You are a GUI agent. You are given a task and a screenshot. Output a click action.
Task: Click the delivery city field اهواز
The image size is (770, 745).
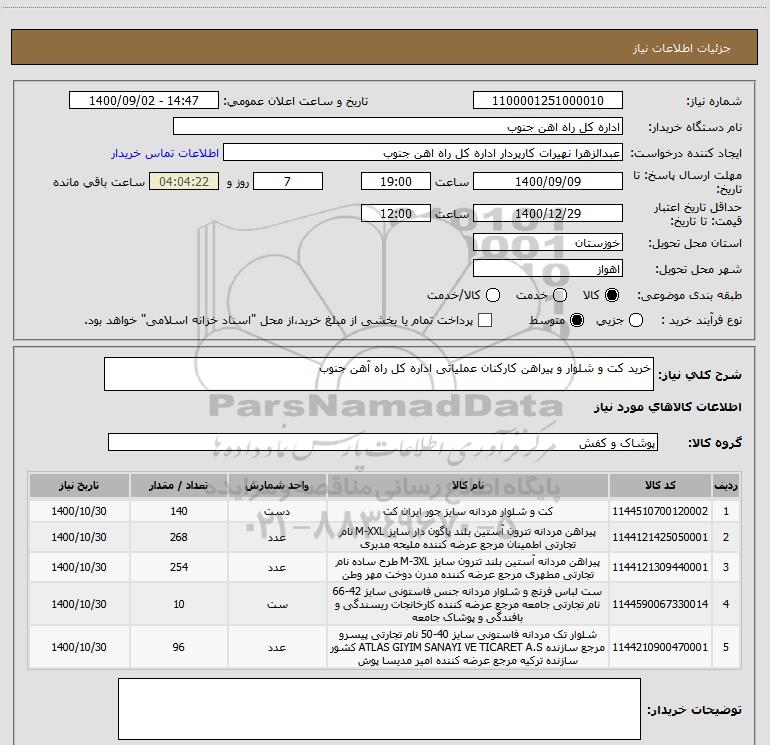(548, 269)
